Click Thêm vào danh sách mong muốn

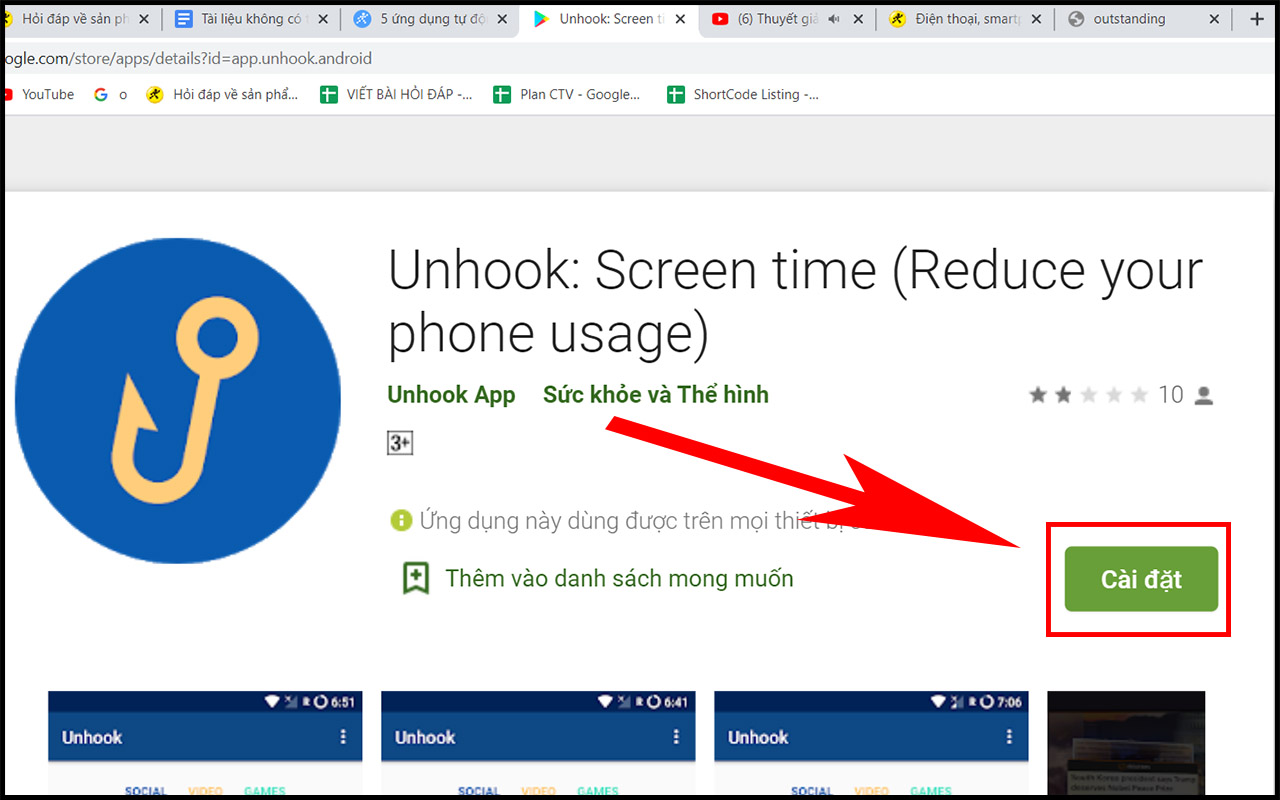(619, 578)
